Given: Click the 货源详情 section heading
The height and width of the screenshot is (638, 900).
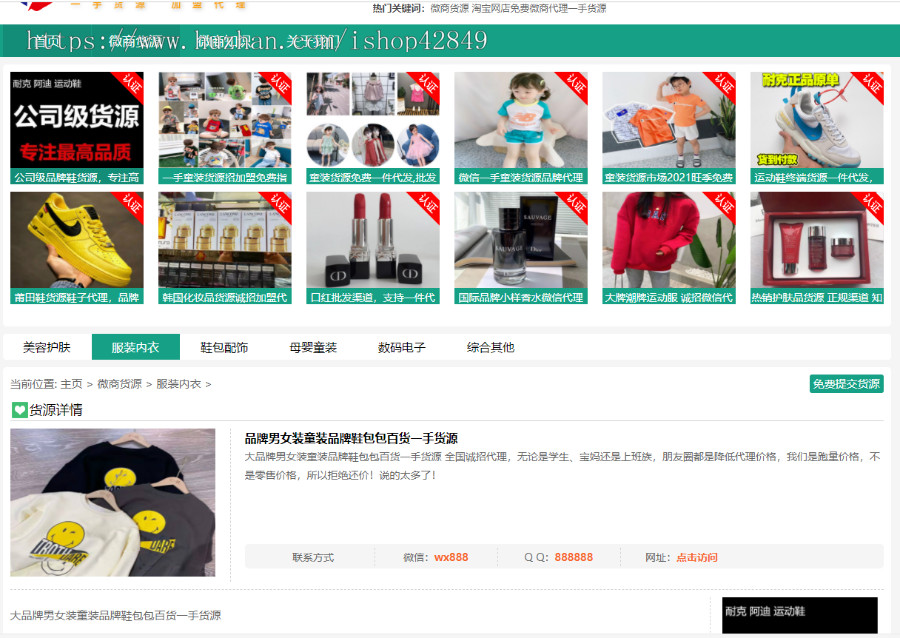Looking at the screenshot, I should pyautogui.click(x=56, y=410).
